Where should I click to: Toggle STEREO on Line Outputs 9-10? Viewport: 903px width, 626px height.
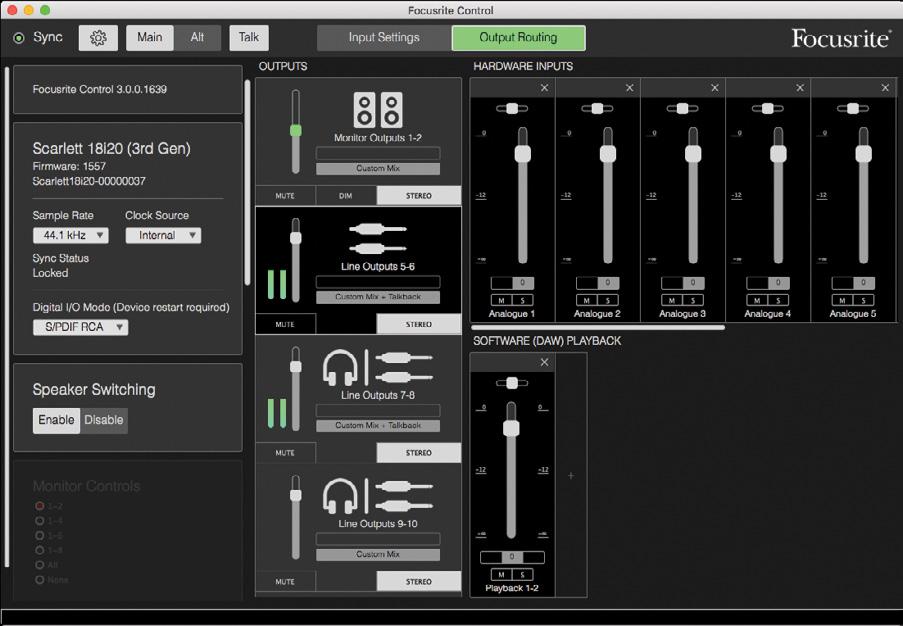click(419, 582)
